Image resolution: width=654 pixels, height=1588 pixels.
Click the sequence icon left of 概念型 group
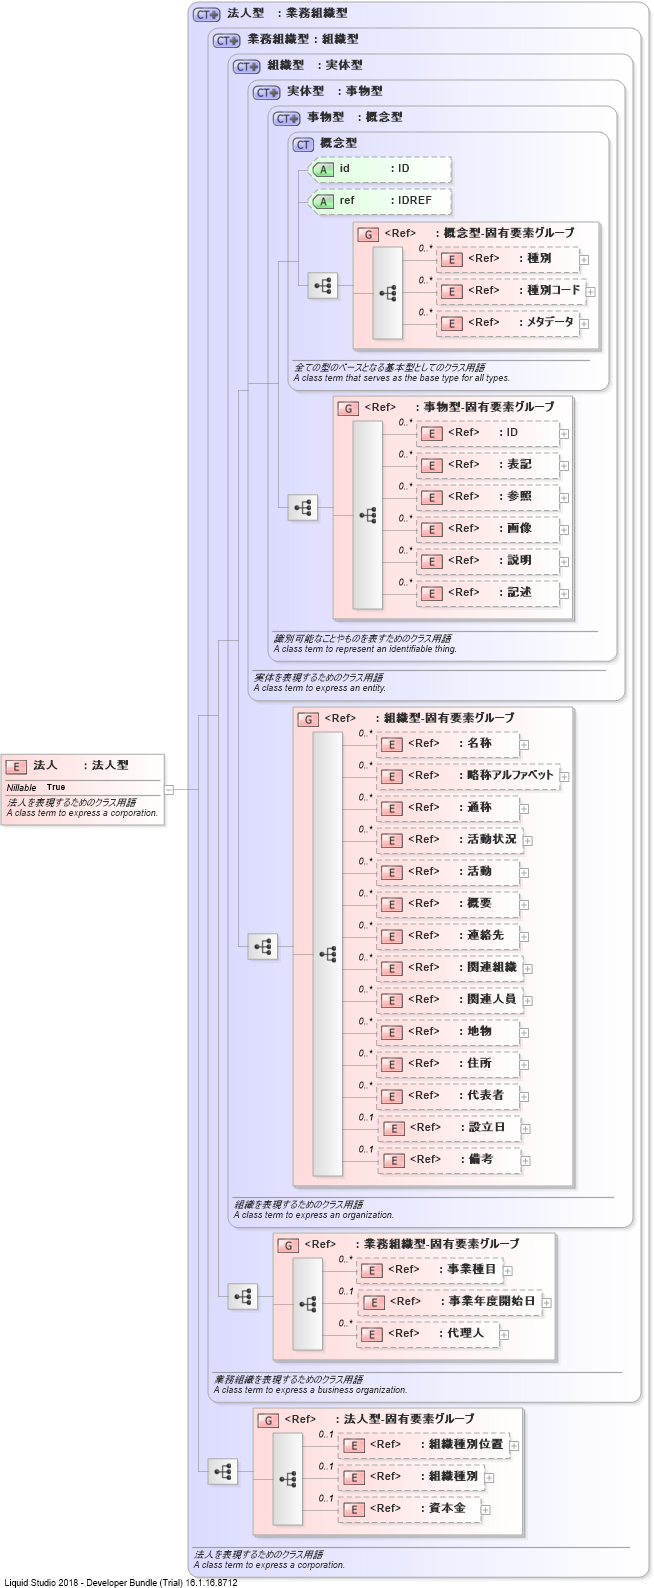point(323,286)
